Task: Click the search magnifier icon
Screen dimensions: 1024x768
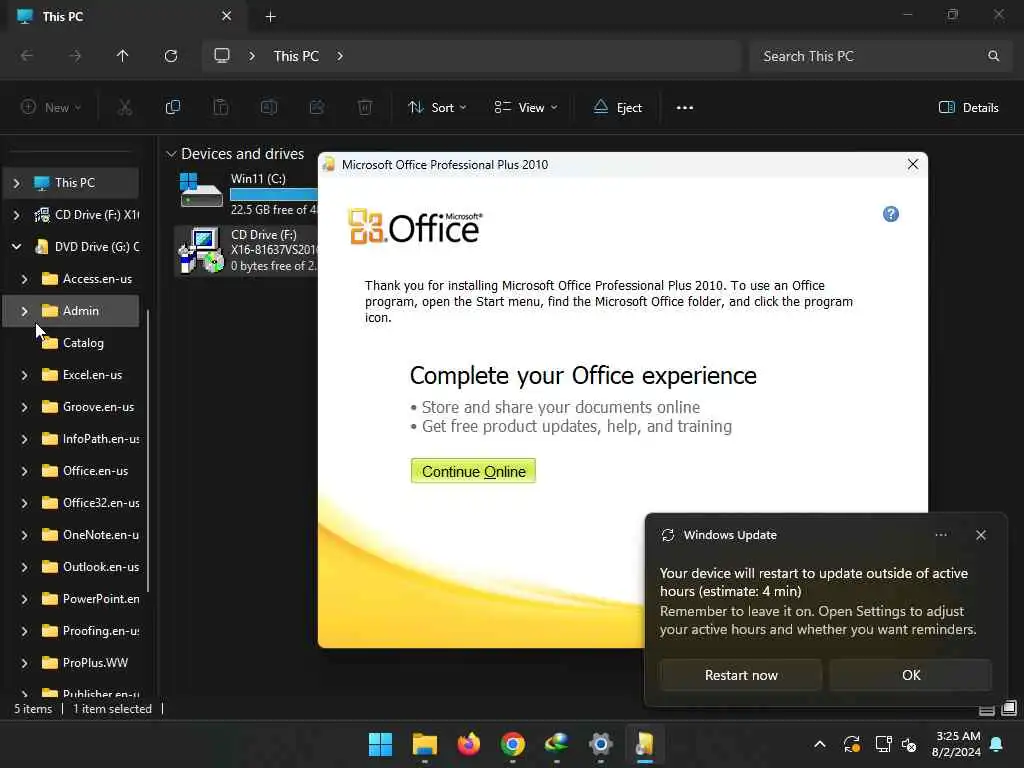Action: [x=993, y=56]
